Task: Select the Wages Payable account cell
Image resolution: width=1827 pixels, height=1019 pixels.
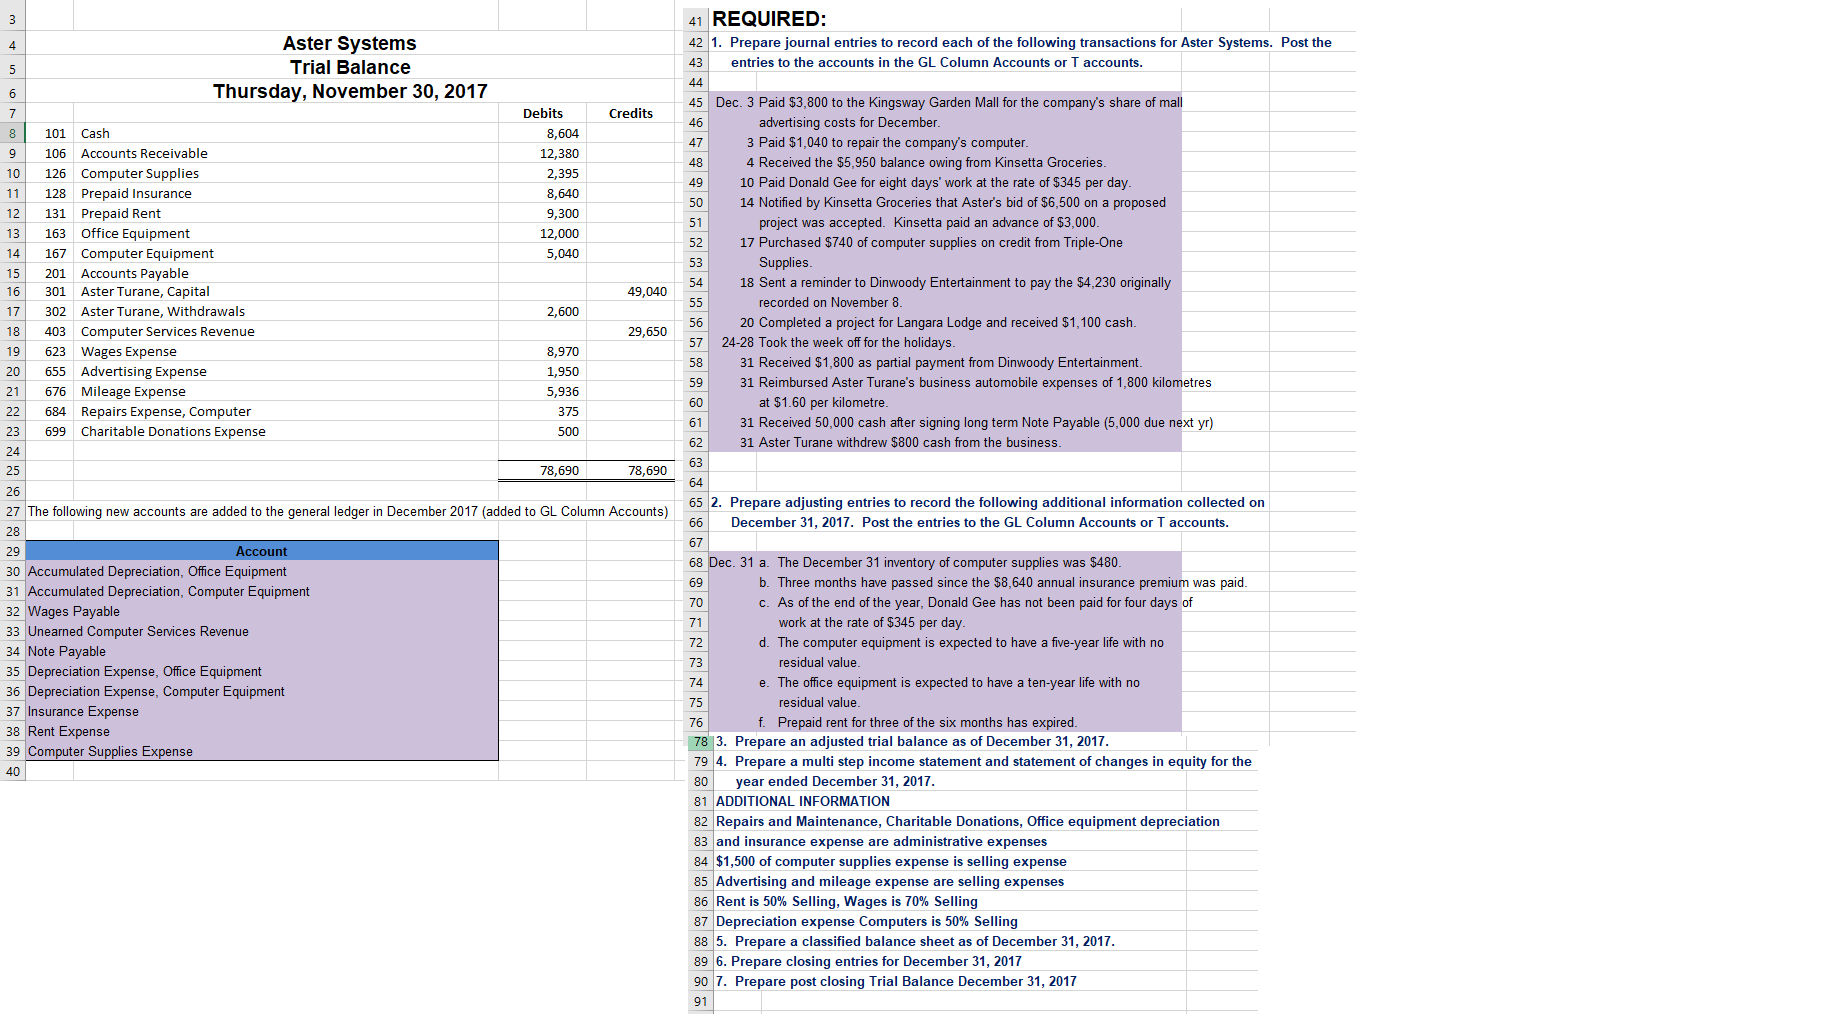Action: coord(262,611)
